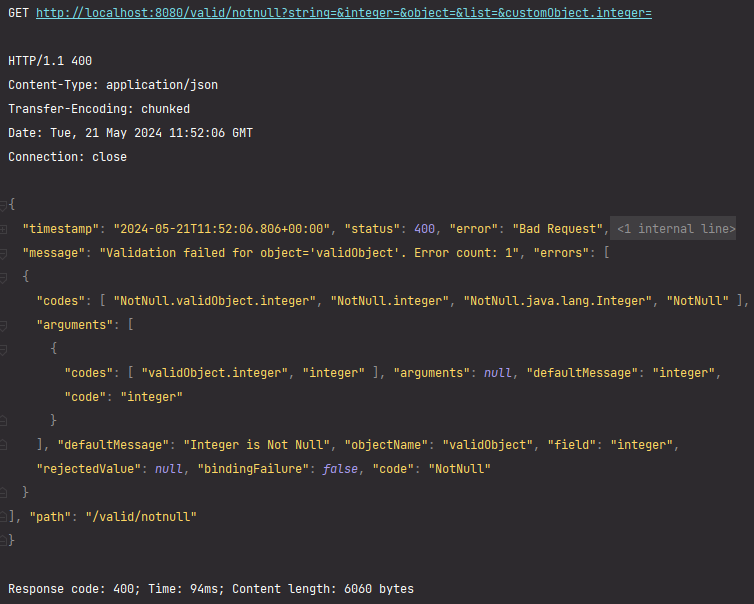The image size is (754, 604).
Task: Click the "Transfer-Encoding: chunked" header
Action: pyautogui.click(x=99, y=109)
